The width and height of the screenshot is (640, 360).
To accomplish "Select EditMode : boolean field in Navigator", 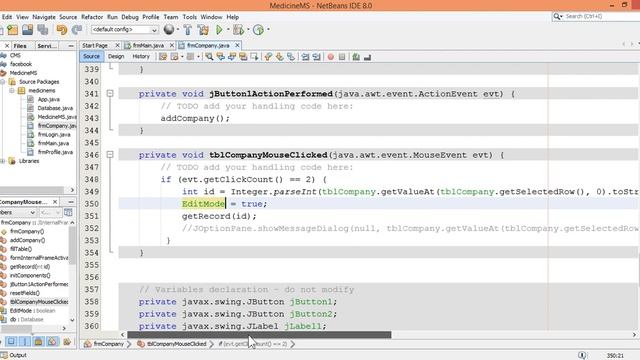I will [x=33, y=311].
